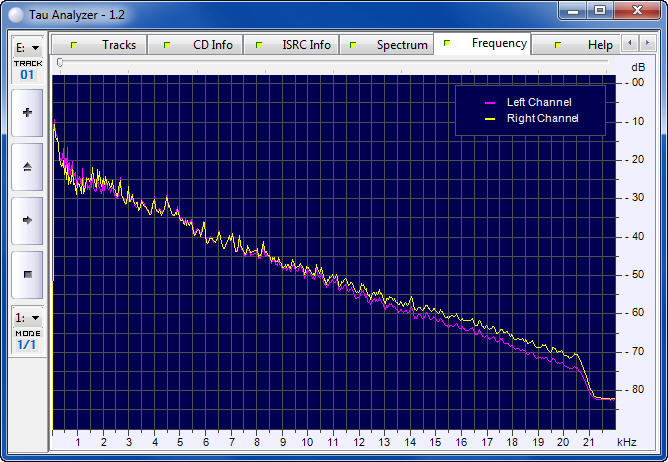Click the mode 1/1 indicator

tap(27, 345)
